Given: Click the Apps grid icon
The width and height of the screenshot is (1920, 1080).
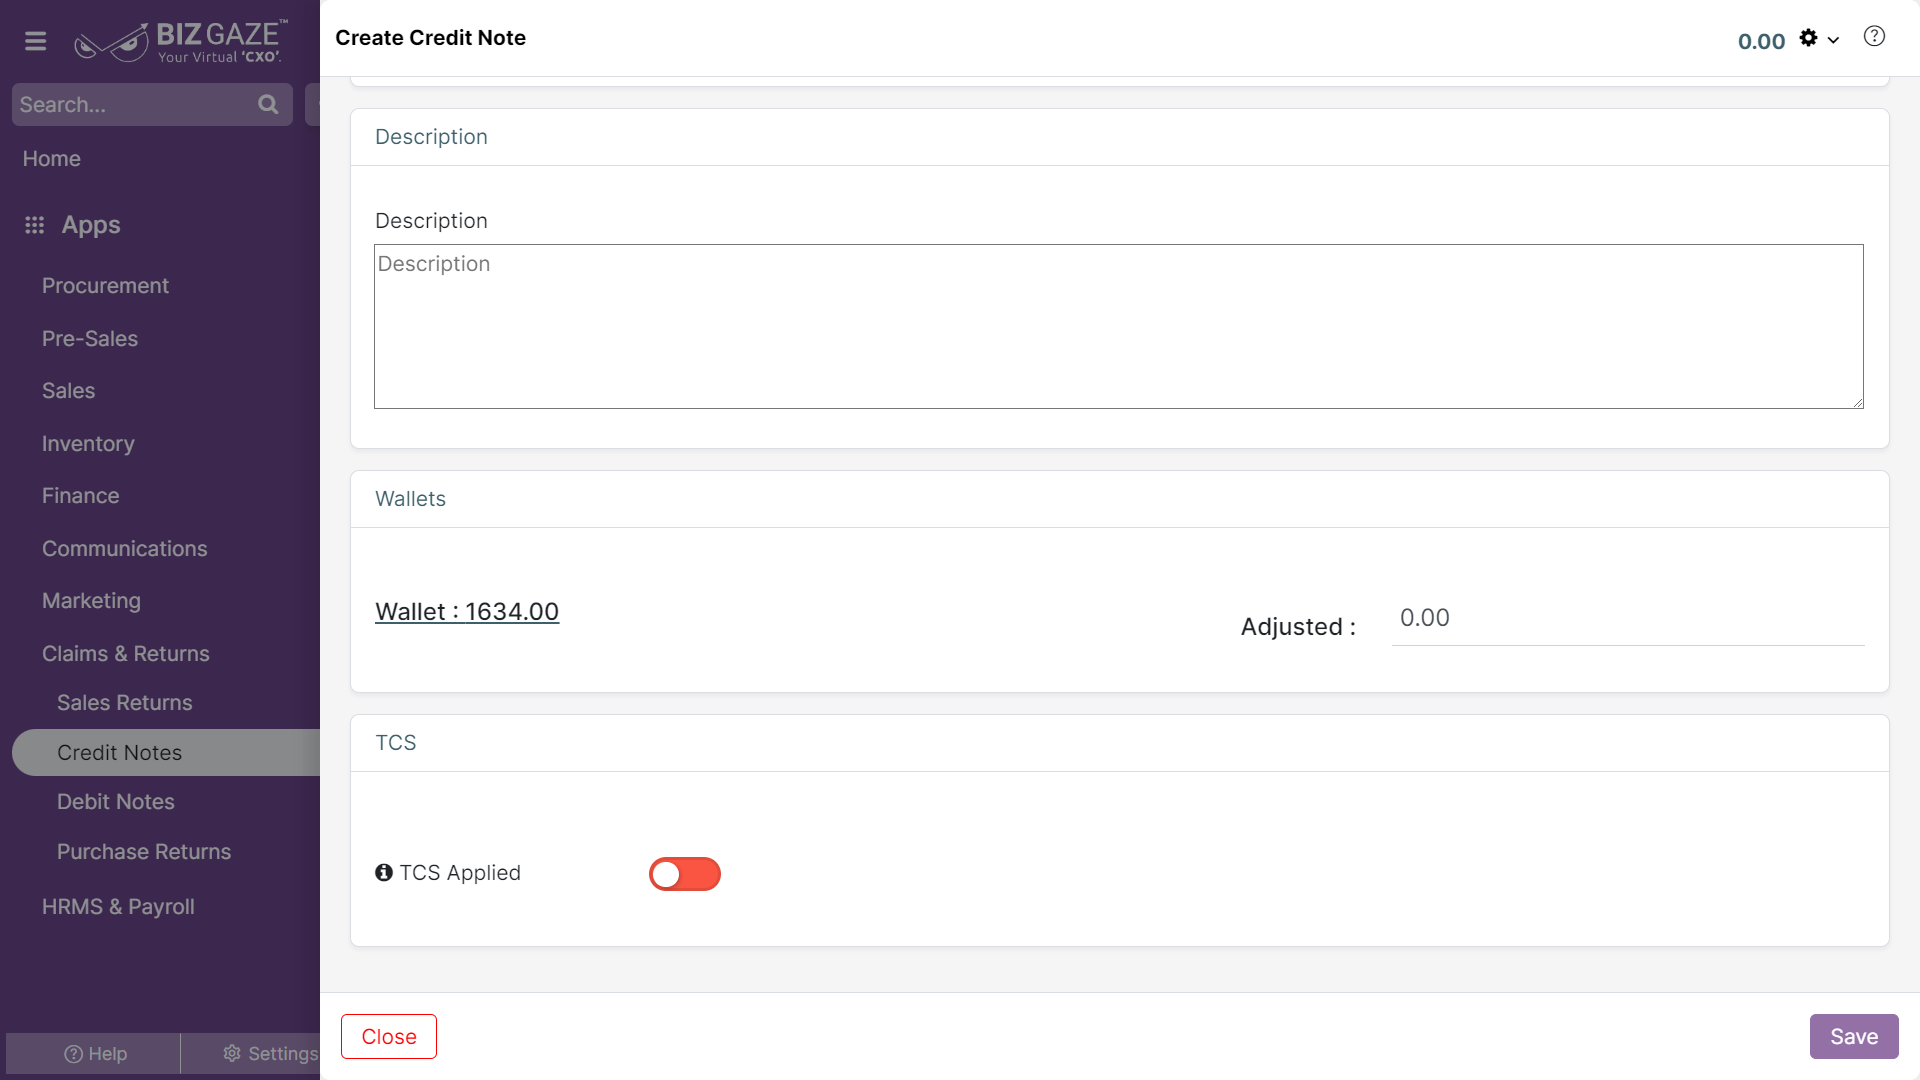Looking at the screenshot, I should coord(35,225).
